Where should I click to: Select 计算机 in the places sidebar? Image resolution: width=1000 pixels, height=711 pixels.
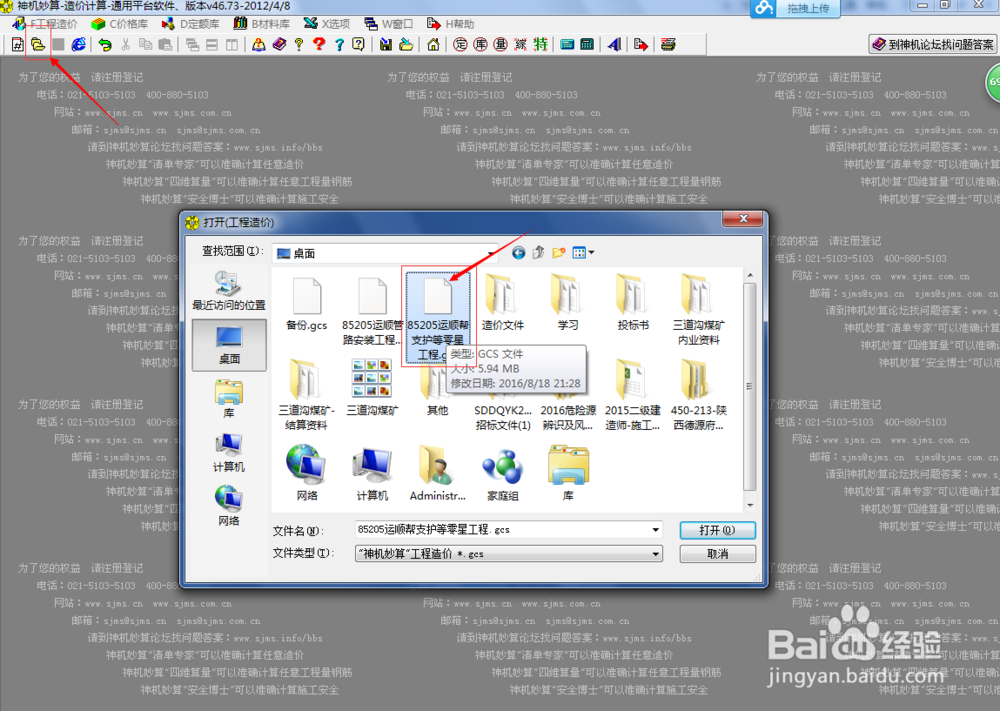229,453
